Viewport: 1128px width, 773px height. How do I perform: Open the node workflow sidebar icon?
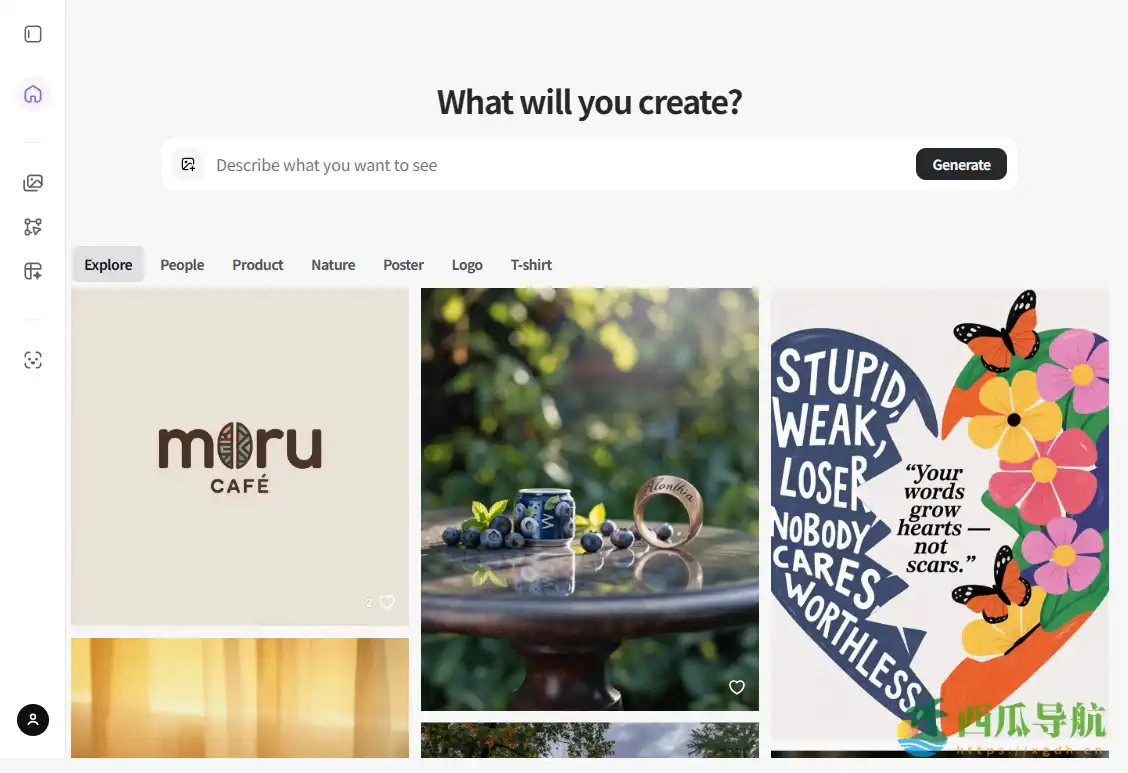point(33,227)
